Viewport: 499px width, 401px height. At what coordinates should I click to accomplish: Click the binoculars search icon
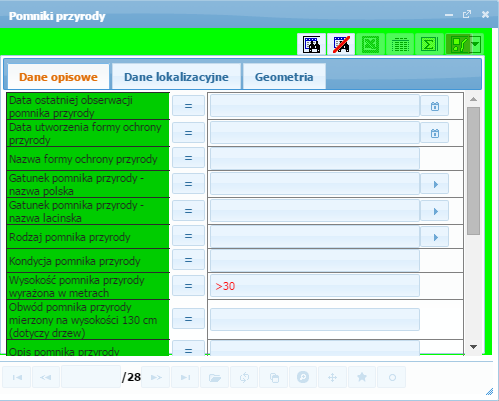point(311,44)
